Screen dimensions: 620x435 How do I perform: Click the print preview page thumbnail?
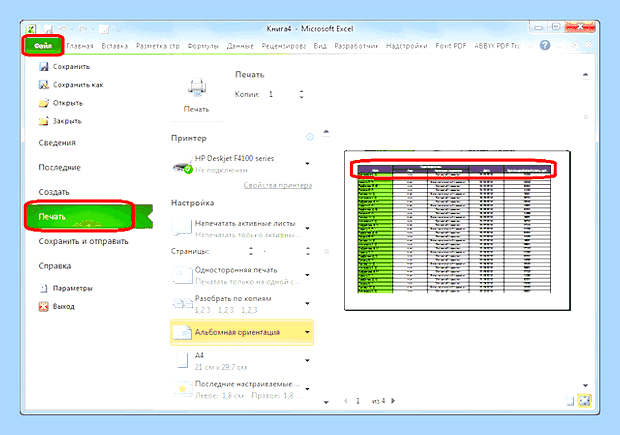pyautogui.click(x=457, y=230)
